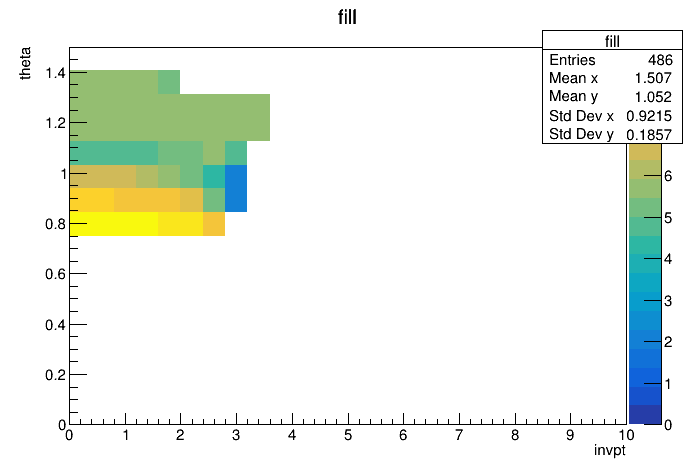Screen dimensions: 696x472
Task: Select the palette label 5
Action: [668, 218]
